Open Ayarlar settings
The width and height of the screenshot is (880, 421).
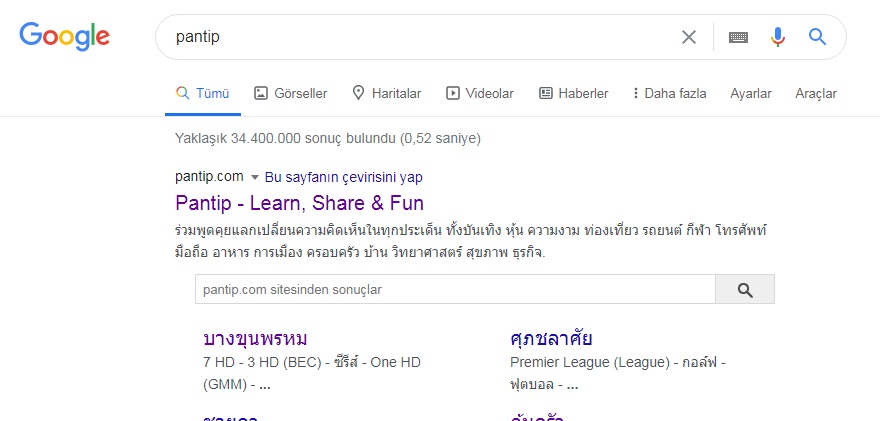(750, 93)
